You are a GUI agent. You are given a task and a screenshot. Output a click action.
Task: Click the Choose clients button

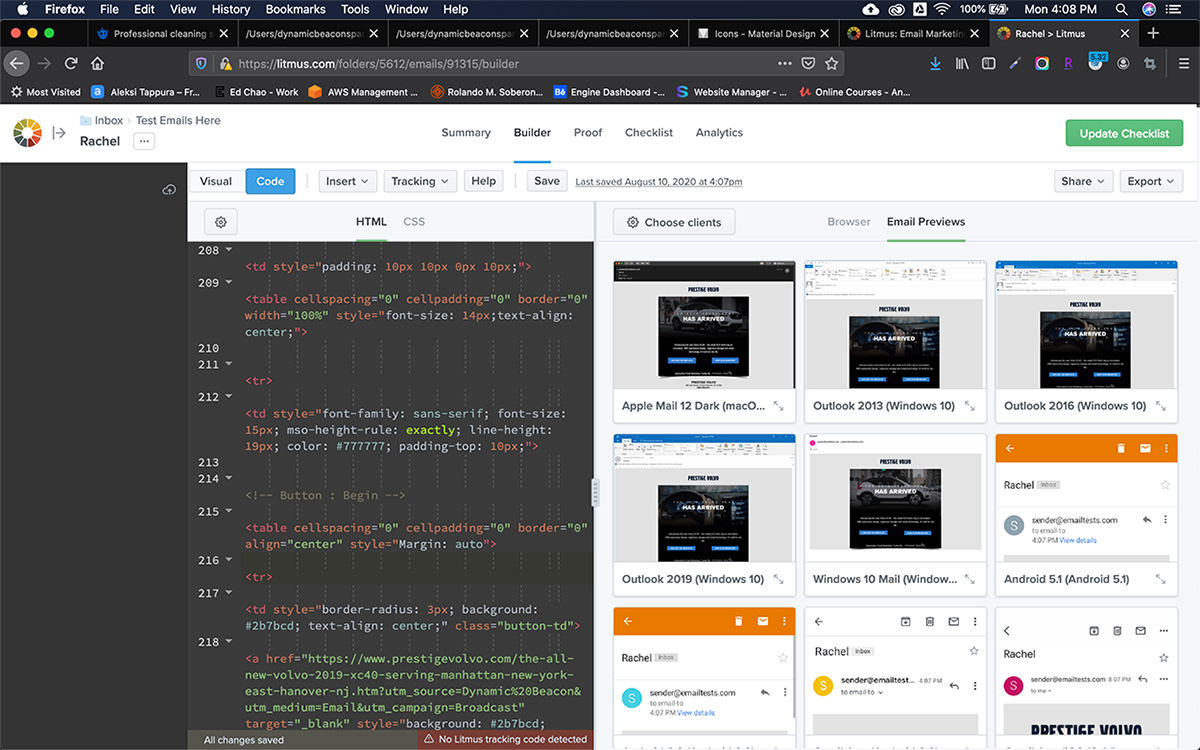674,222
